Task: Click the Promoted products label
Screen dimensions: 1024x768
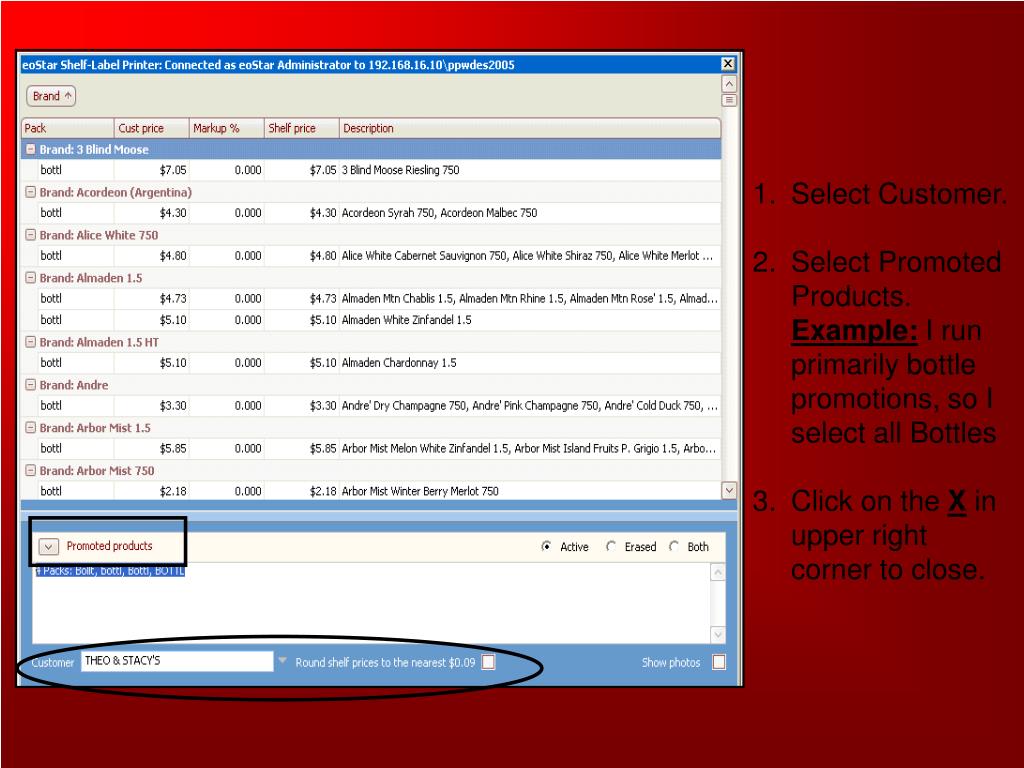Action: click(109, 546)
